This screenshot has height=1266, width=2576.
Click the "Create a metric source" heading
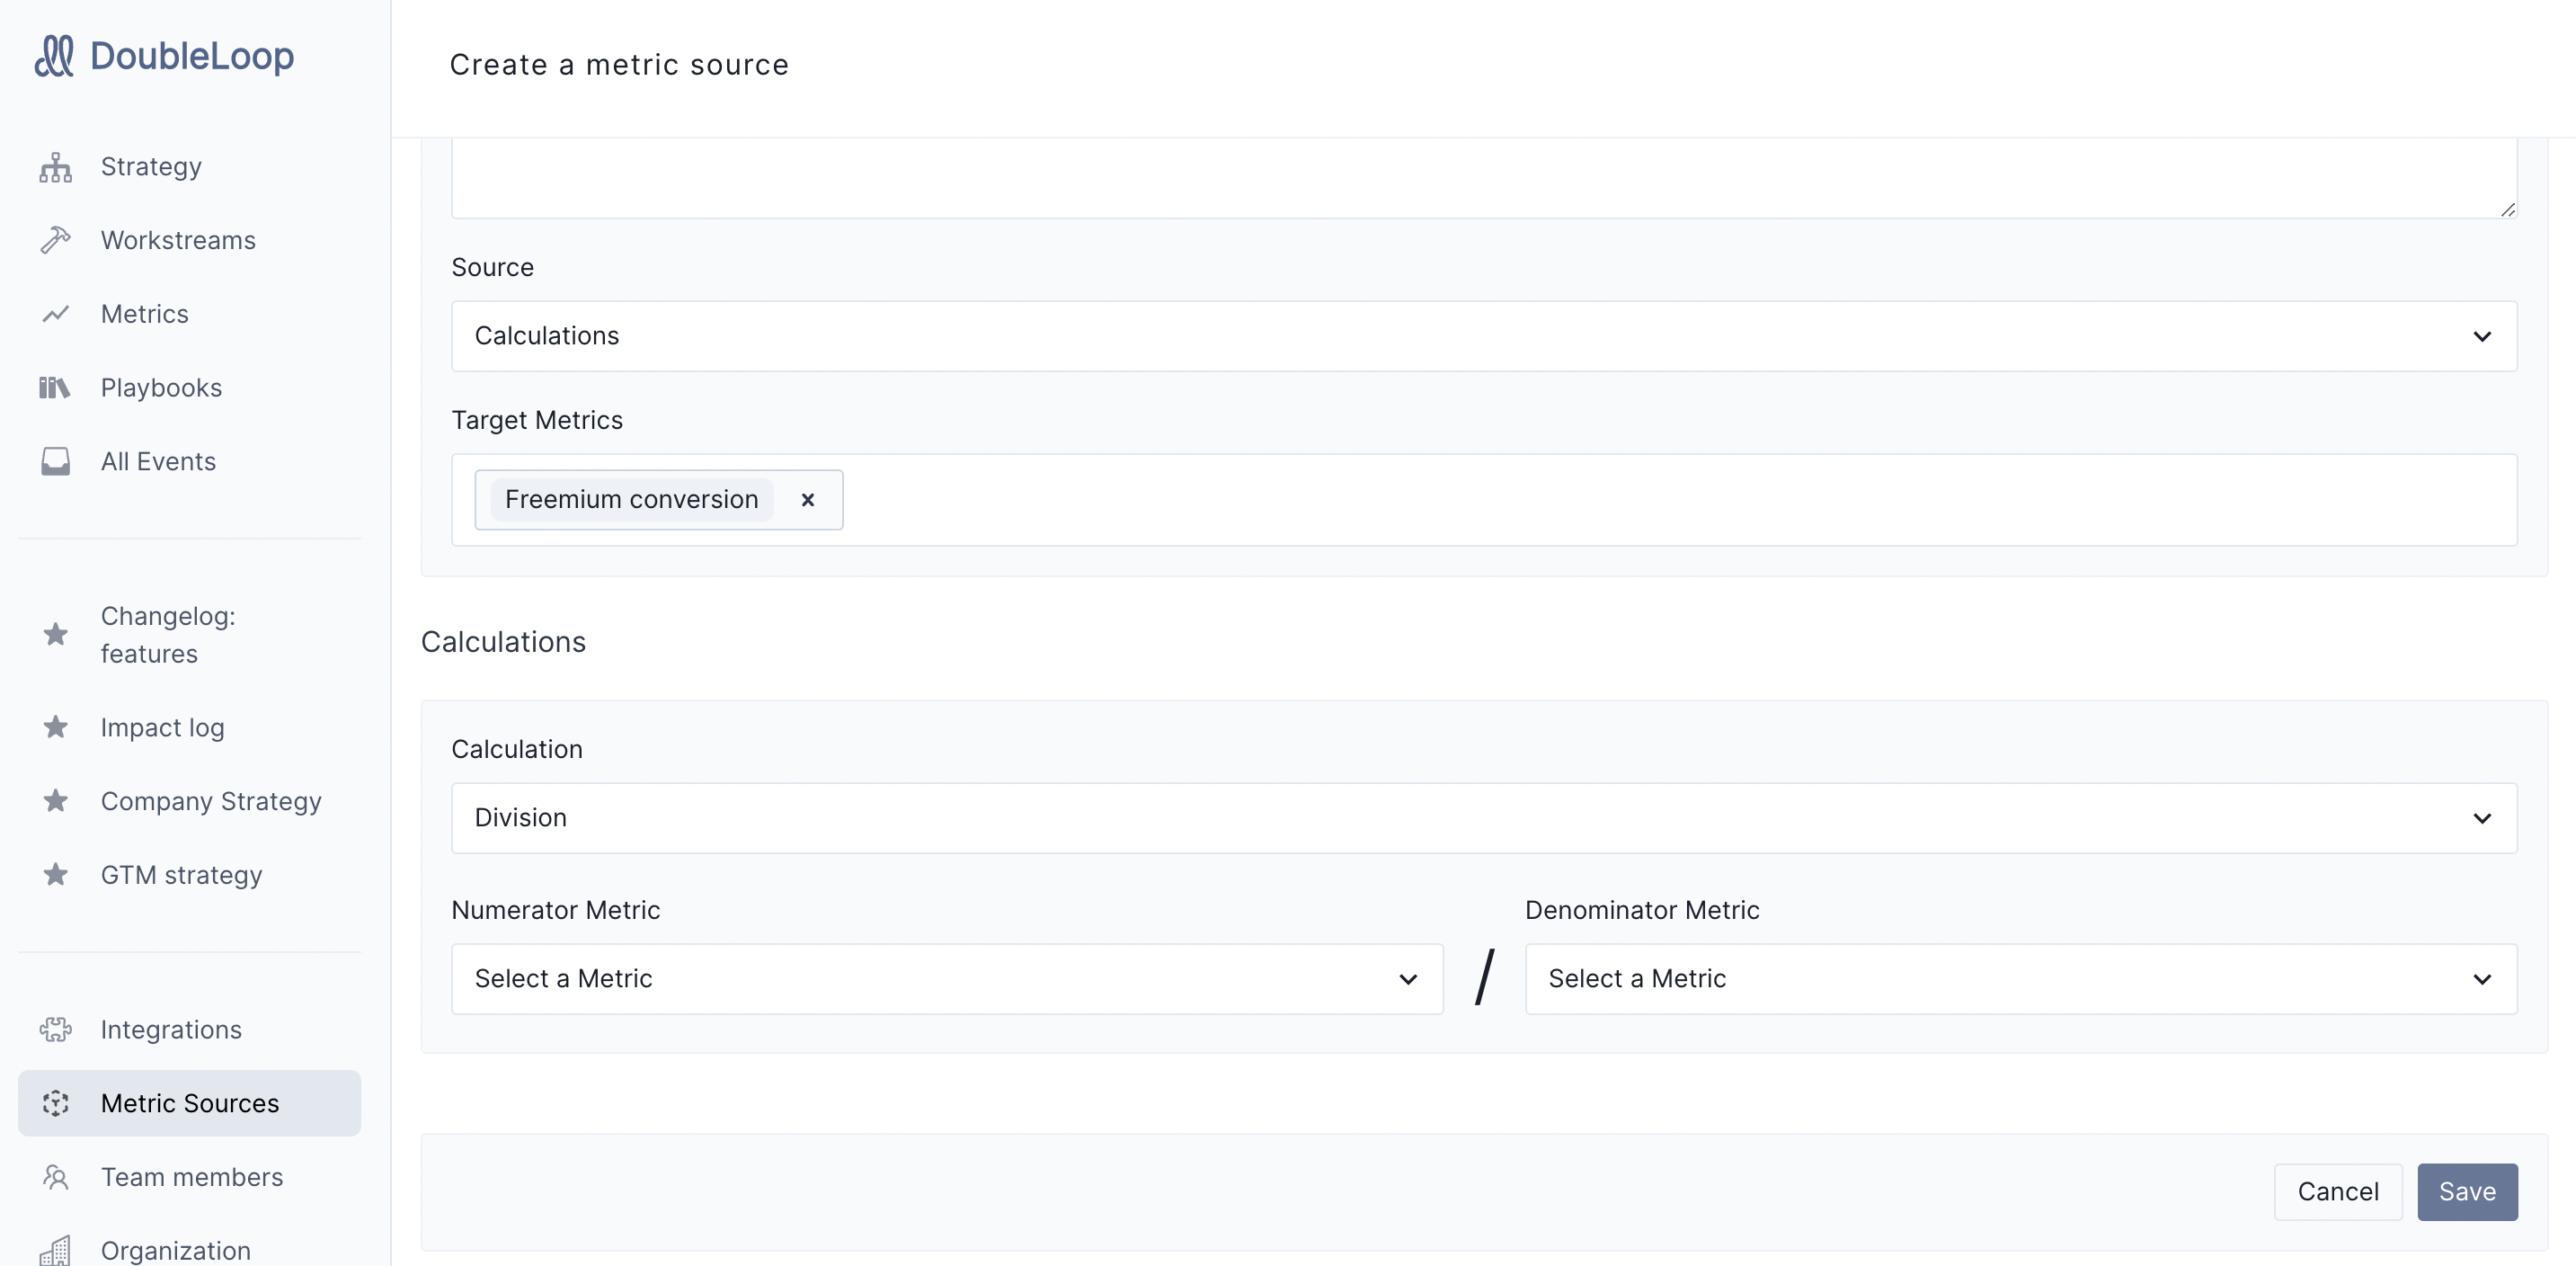pyautogui.click(x=619, y=65)
